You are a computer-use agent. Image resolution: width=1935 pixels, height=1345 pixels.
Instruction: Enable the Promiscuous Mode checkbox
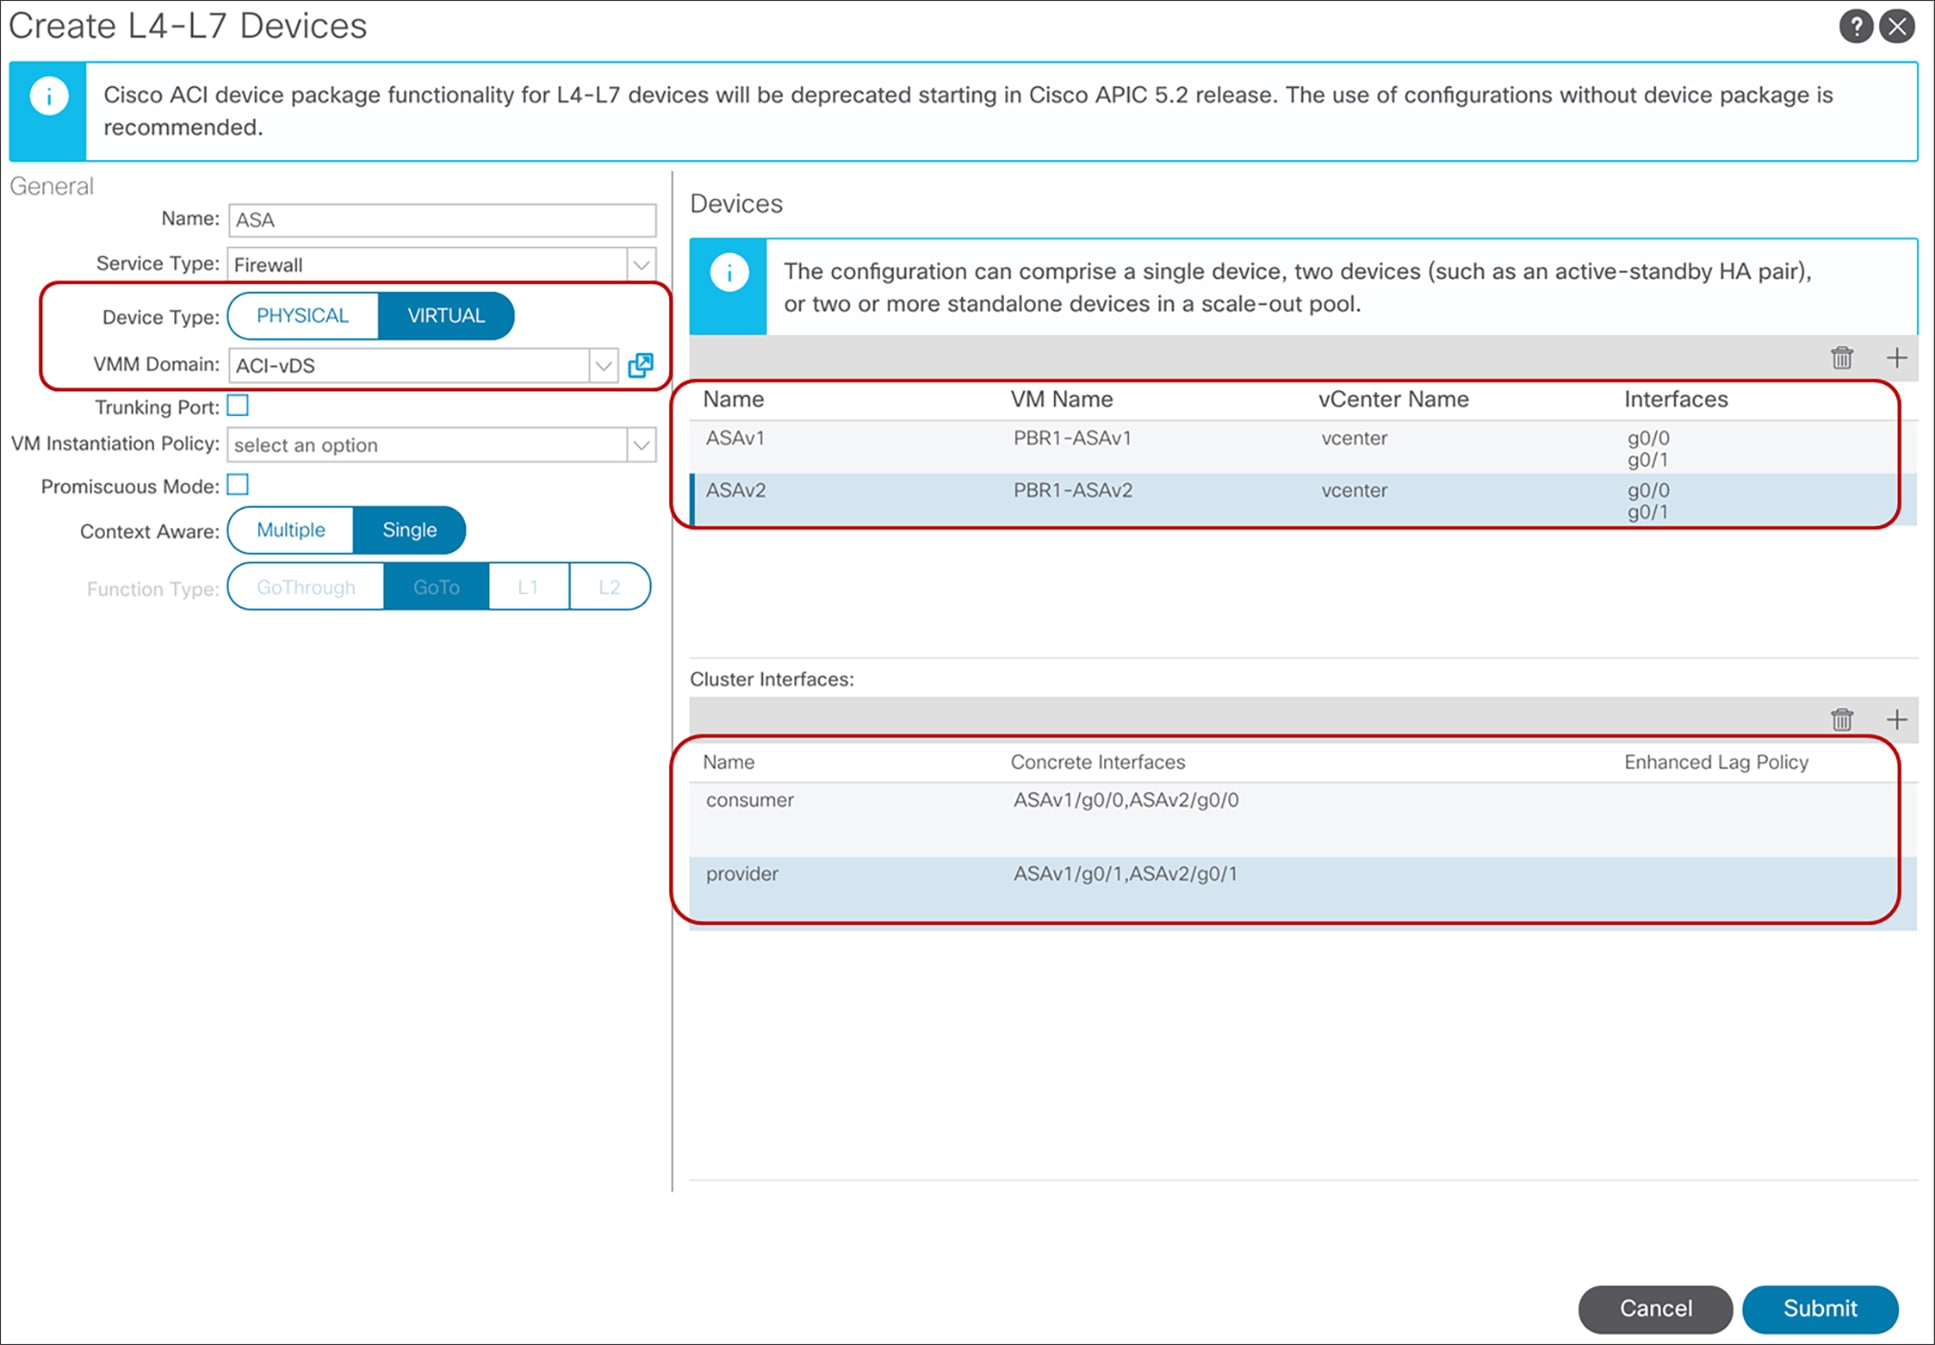coord(238,485)
